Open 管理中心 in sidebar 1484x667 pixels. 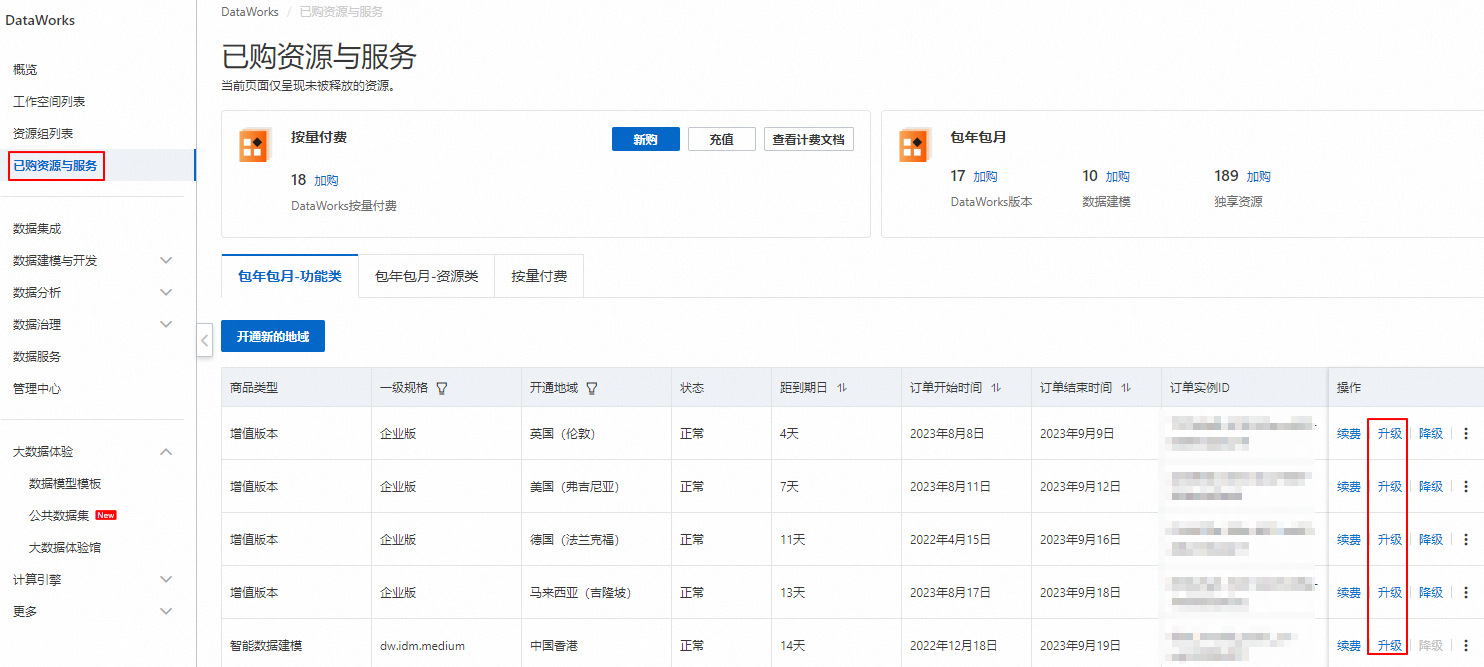click(x=37, y=388)
